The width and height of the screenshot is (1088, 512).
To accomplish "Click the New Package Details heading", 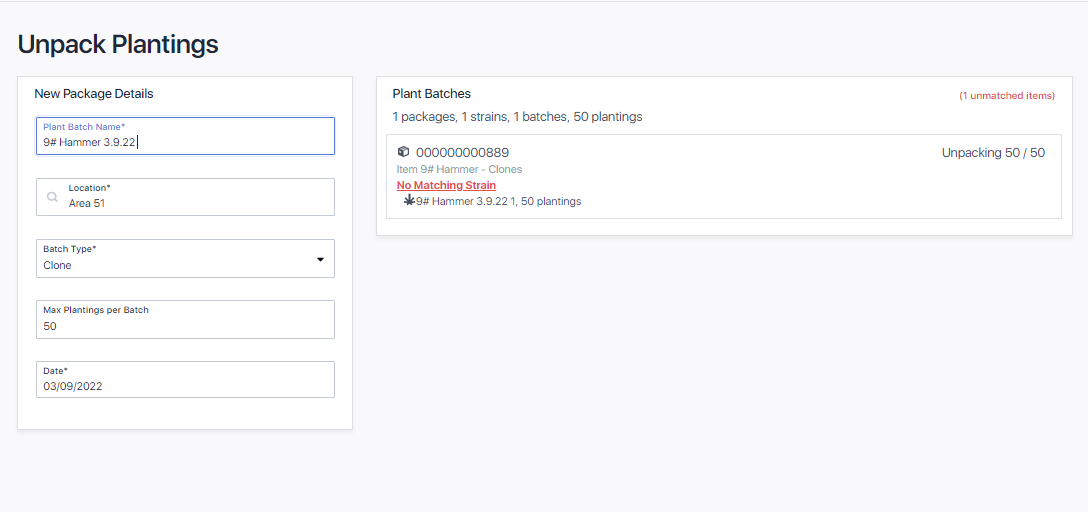I will (x=94, y=94).
